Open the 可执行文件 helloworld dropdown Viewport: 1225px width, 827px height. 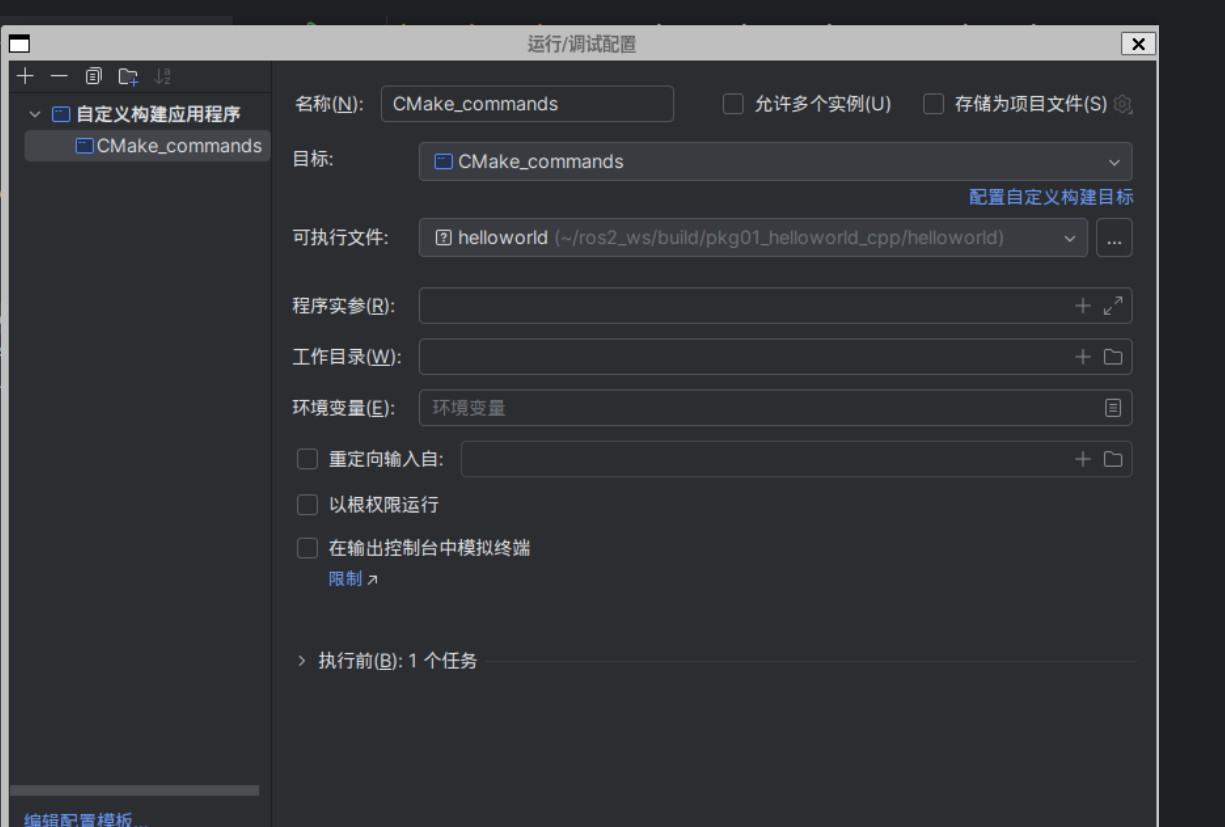[752, 238]
